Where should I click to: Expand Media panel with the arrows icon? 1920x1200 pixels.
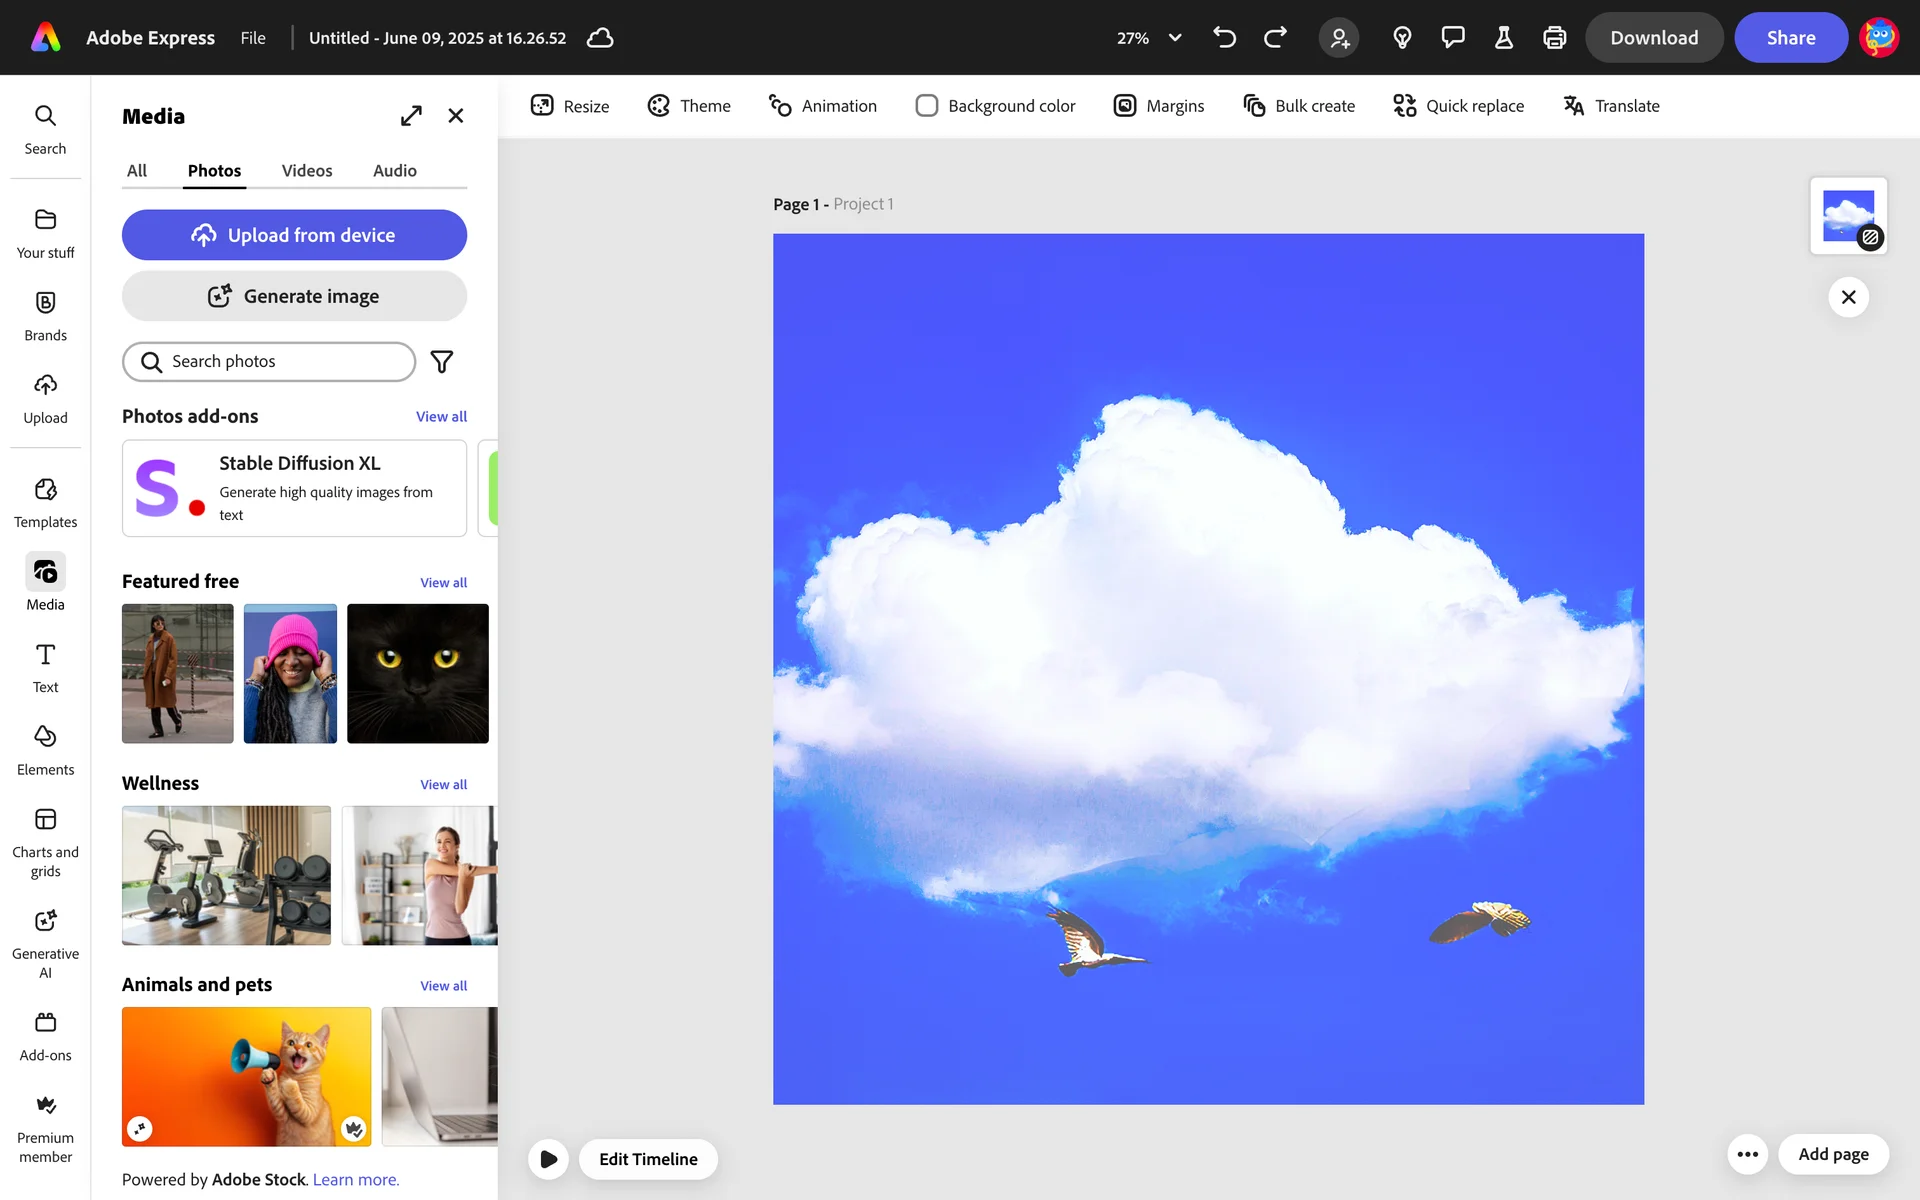[x=411, y=116]
